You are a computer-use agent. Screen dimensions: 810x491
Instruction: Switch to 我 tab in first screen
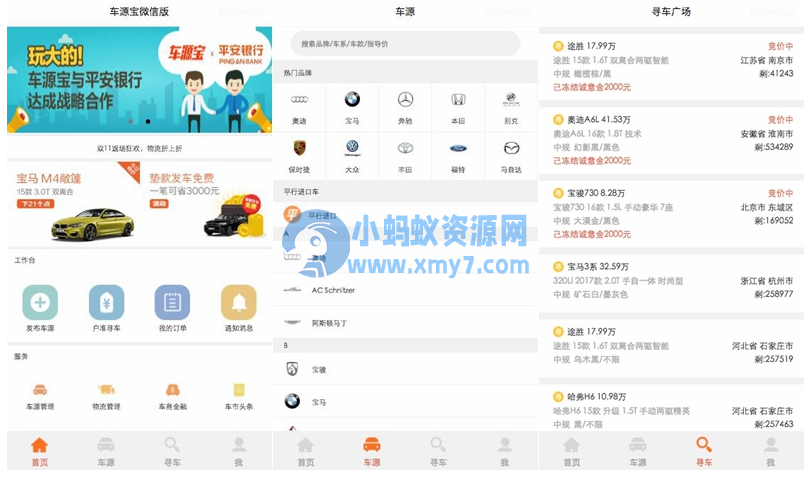(238, 451)
